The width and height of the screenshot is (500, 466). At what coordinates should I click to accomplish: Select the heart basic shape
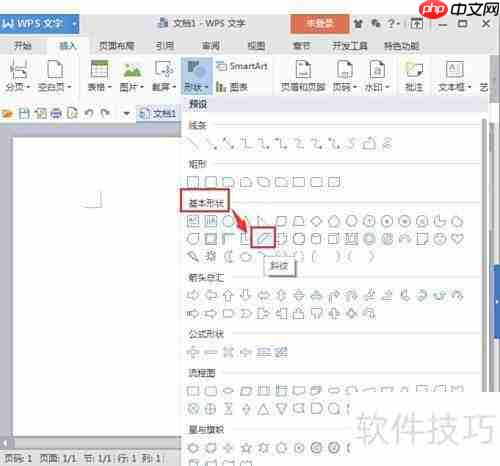pyautogui.click(x=457, y=239)
